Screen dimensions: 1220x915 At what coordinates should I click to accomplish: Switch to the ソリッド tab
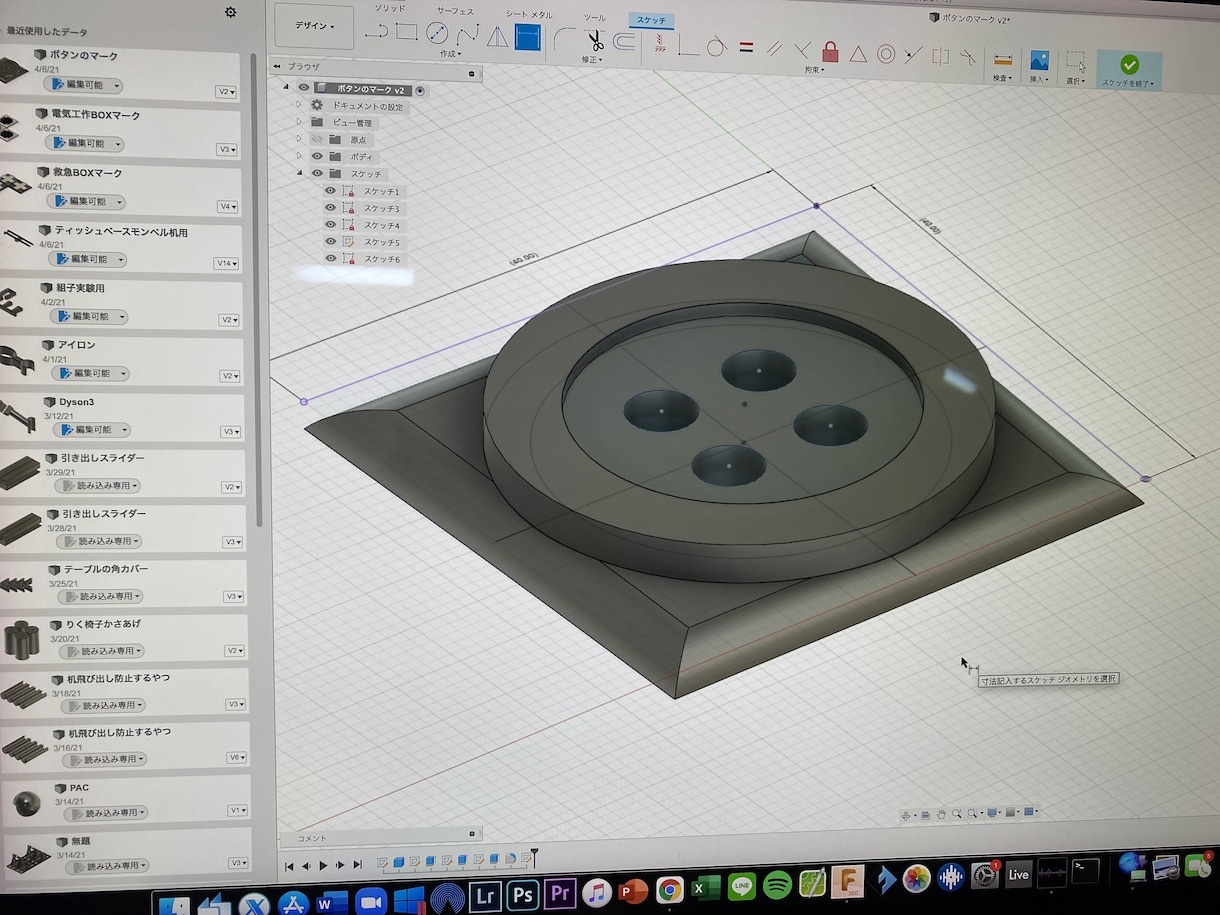coord(390,8)
